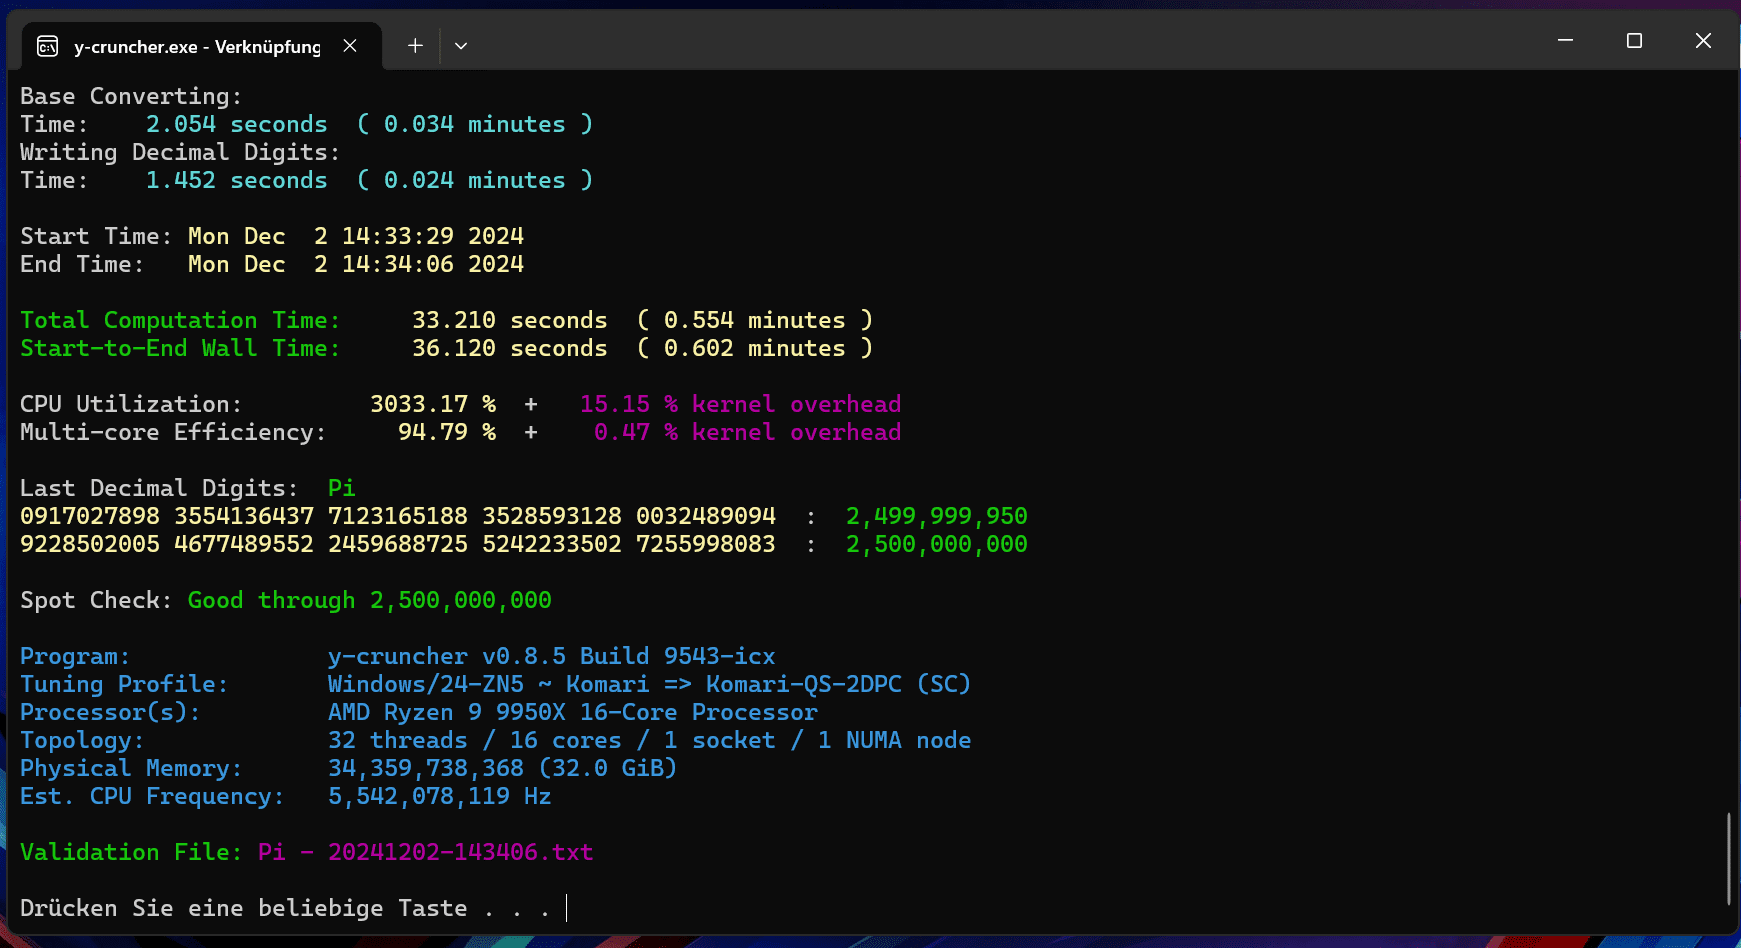Click the CPU Utilization '3033.17 %' value
This screenshot has width=1741, height=948.
point(433,404)
